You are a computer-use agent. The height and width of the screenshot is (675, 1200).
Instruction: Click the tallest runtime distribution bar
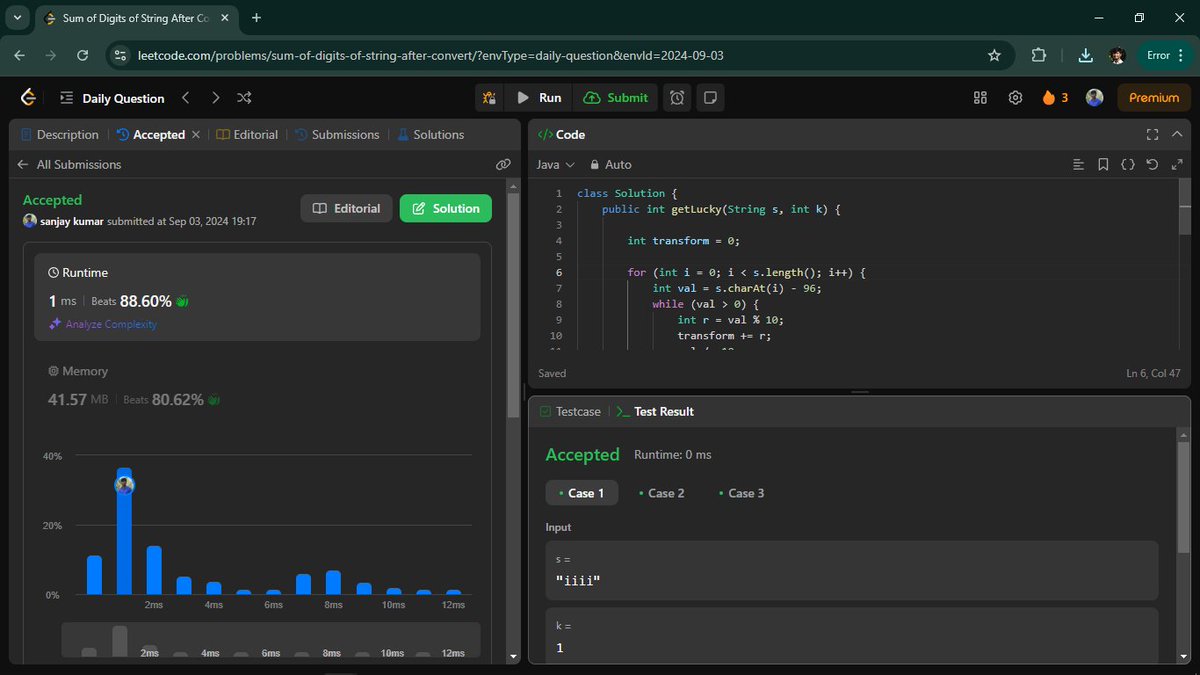pos(124,531)
